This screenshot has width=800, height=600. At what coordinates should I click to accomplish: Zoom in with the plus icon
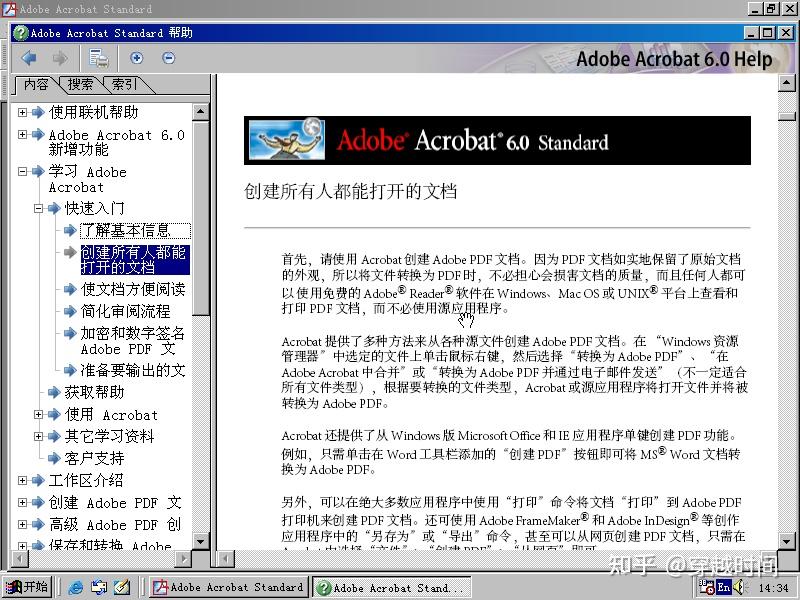[136, 58]
